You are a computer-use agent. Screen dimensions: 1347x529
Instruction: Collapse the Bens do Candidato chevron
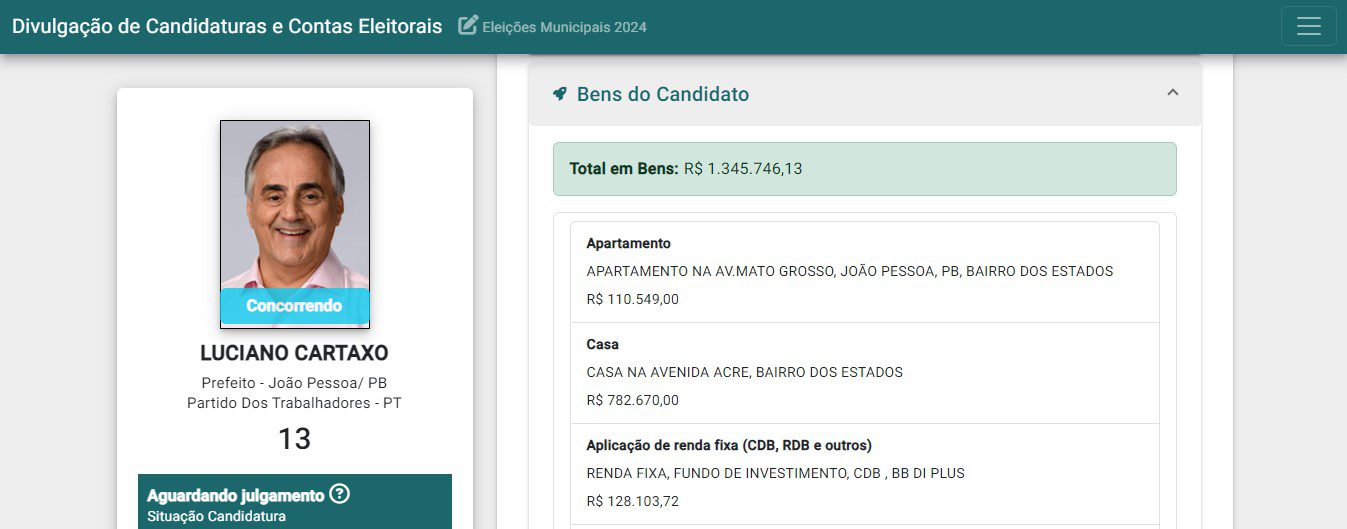click(1173, 93)
